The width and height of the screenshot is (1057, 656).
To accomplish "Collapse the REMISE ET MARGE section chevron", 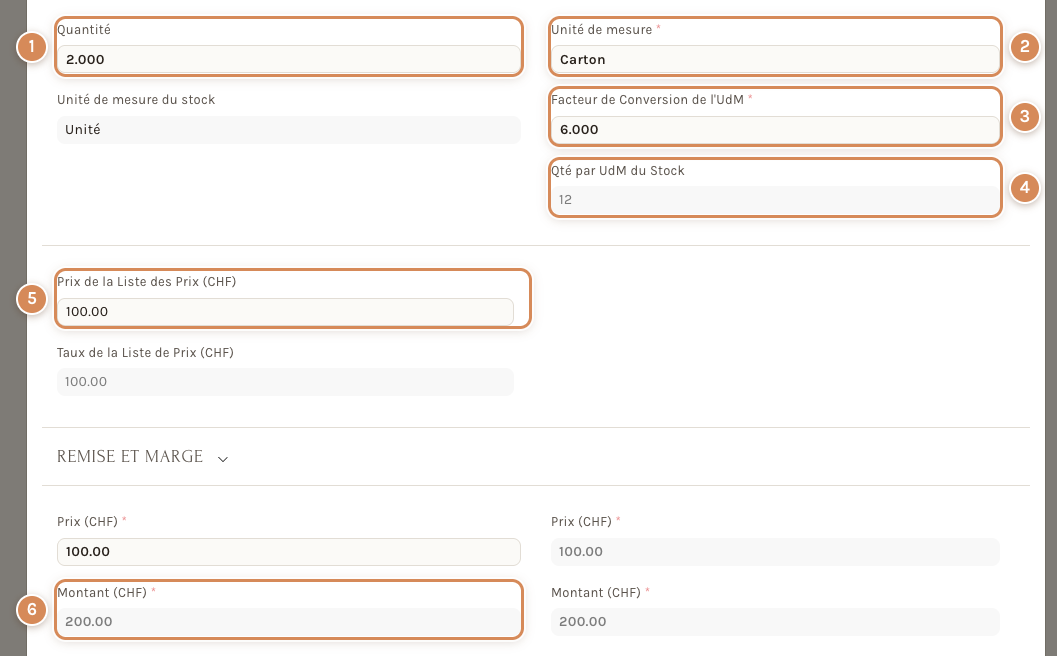I will (222, 459).
